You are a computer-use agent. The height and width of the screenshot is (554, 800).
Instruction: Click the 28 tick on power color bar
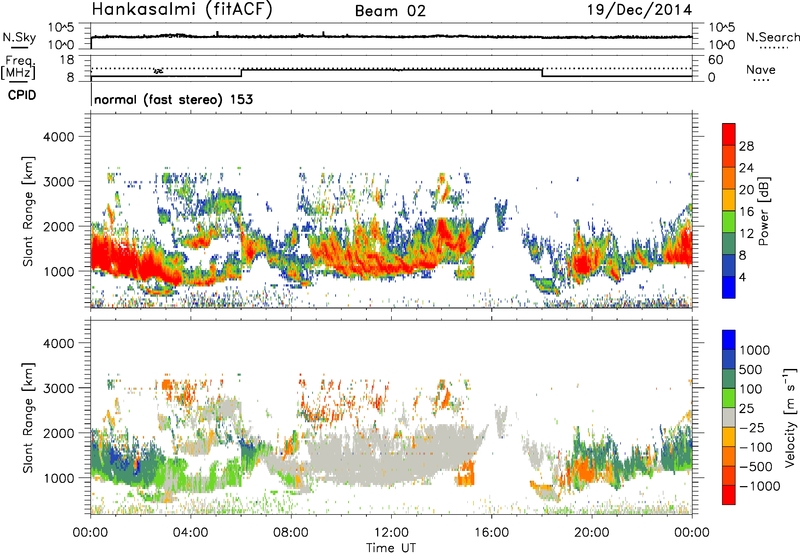pyautogui.click(x=746, y=146)
